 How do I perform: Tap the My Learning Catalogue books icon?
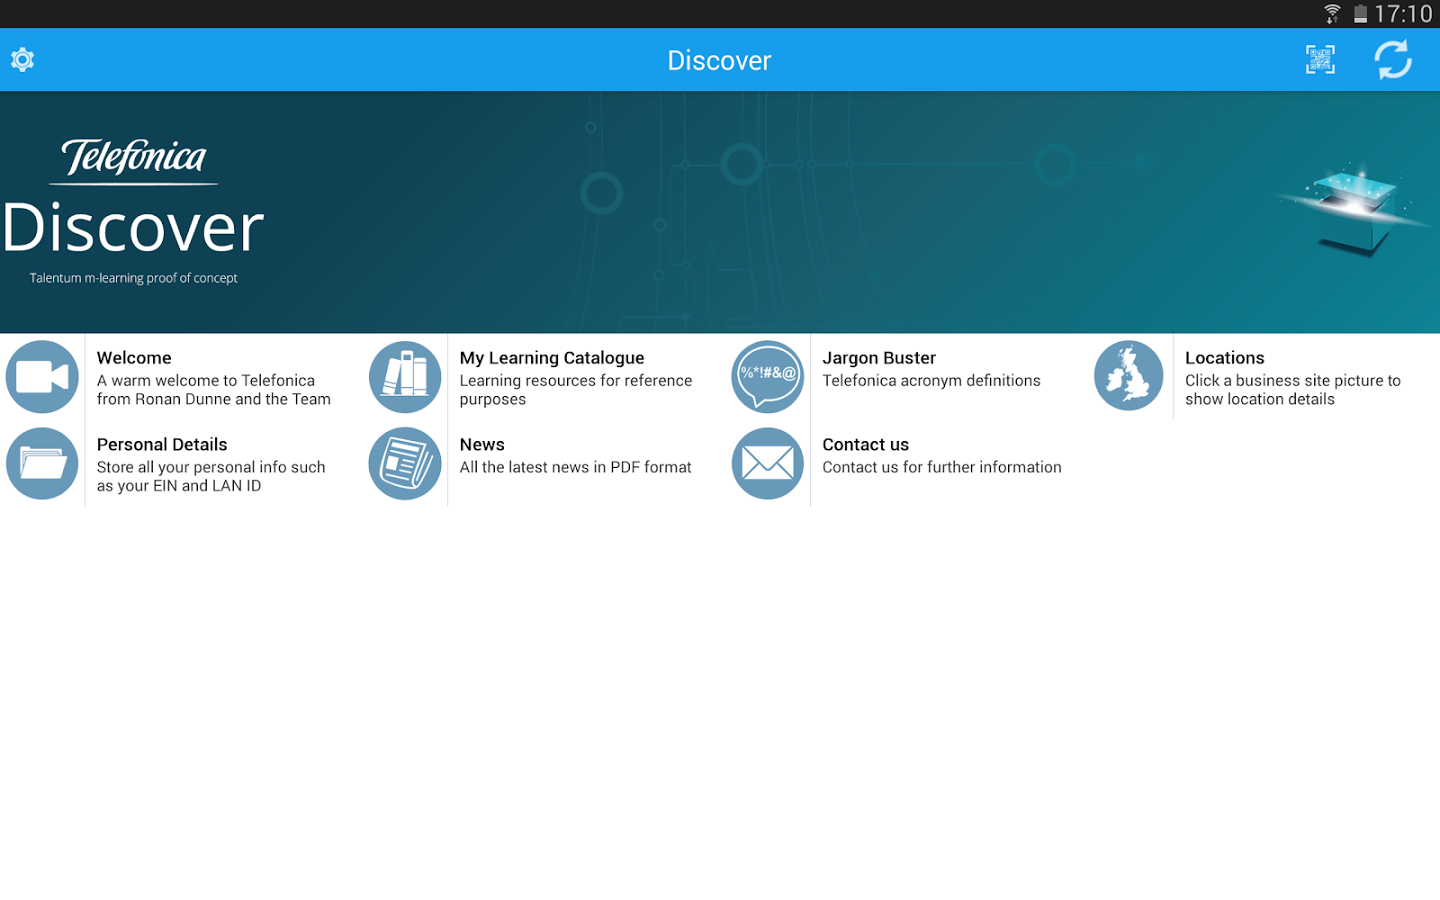click(x=405, y=377)
